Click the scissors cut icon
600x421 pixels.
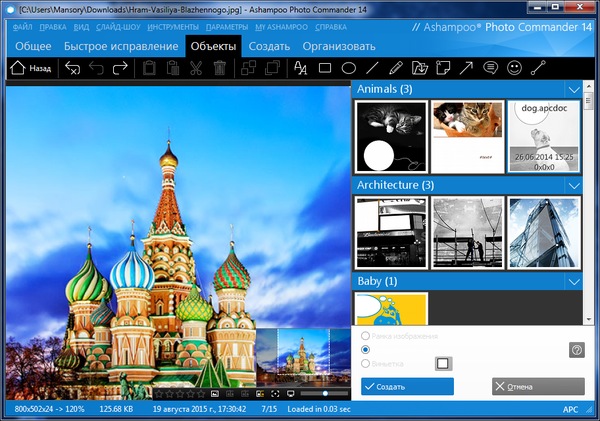[x=195, y=69]
